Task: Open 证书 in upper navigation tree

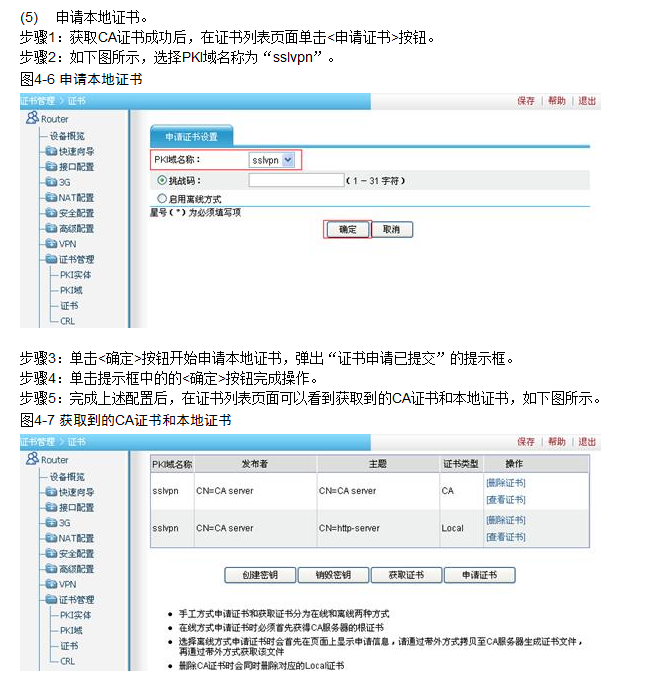Action: coord(69,305)
